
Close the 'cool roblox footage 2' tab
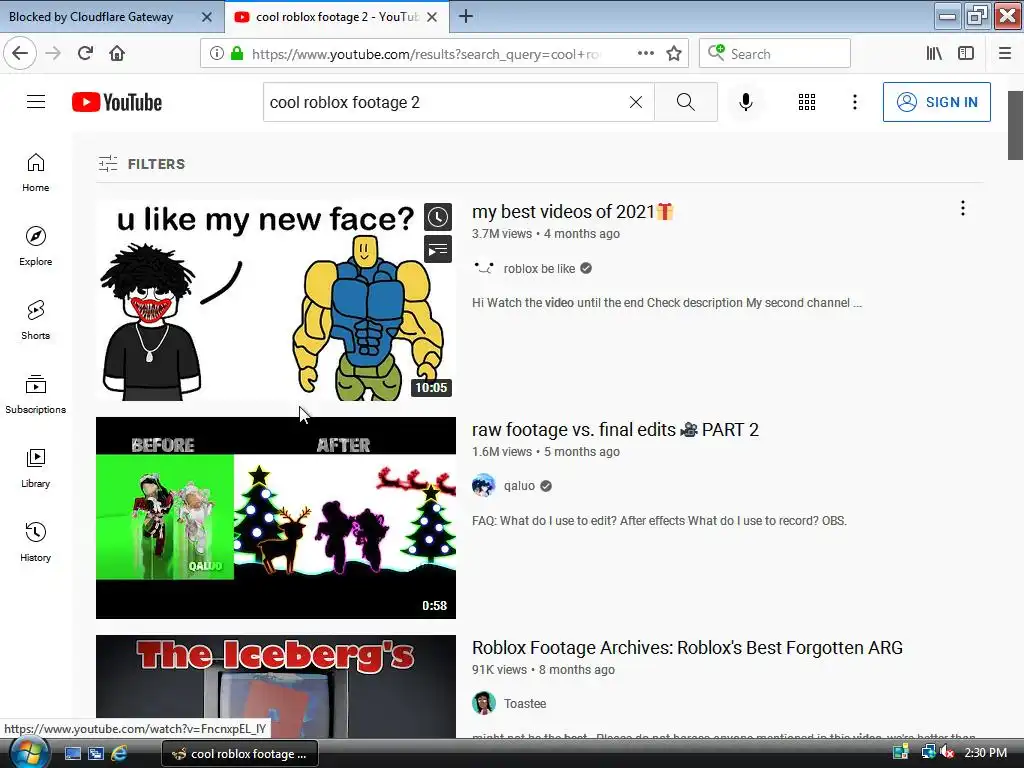pyautogui.click(x=432, y=17)
